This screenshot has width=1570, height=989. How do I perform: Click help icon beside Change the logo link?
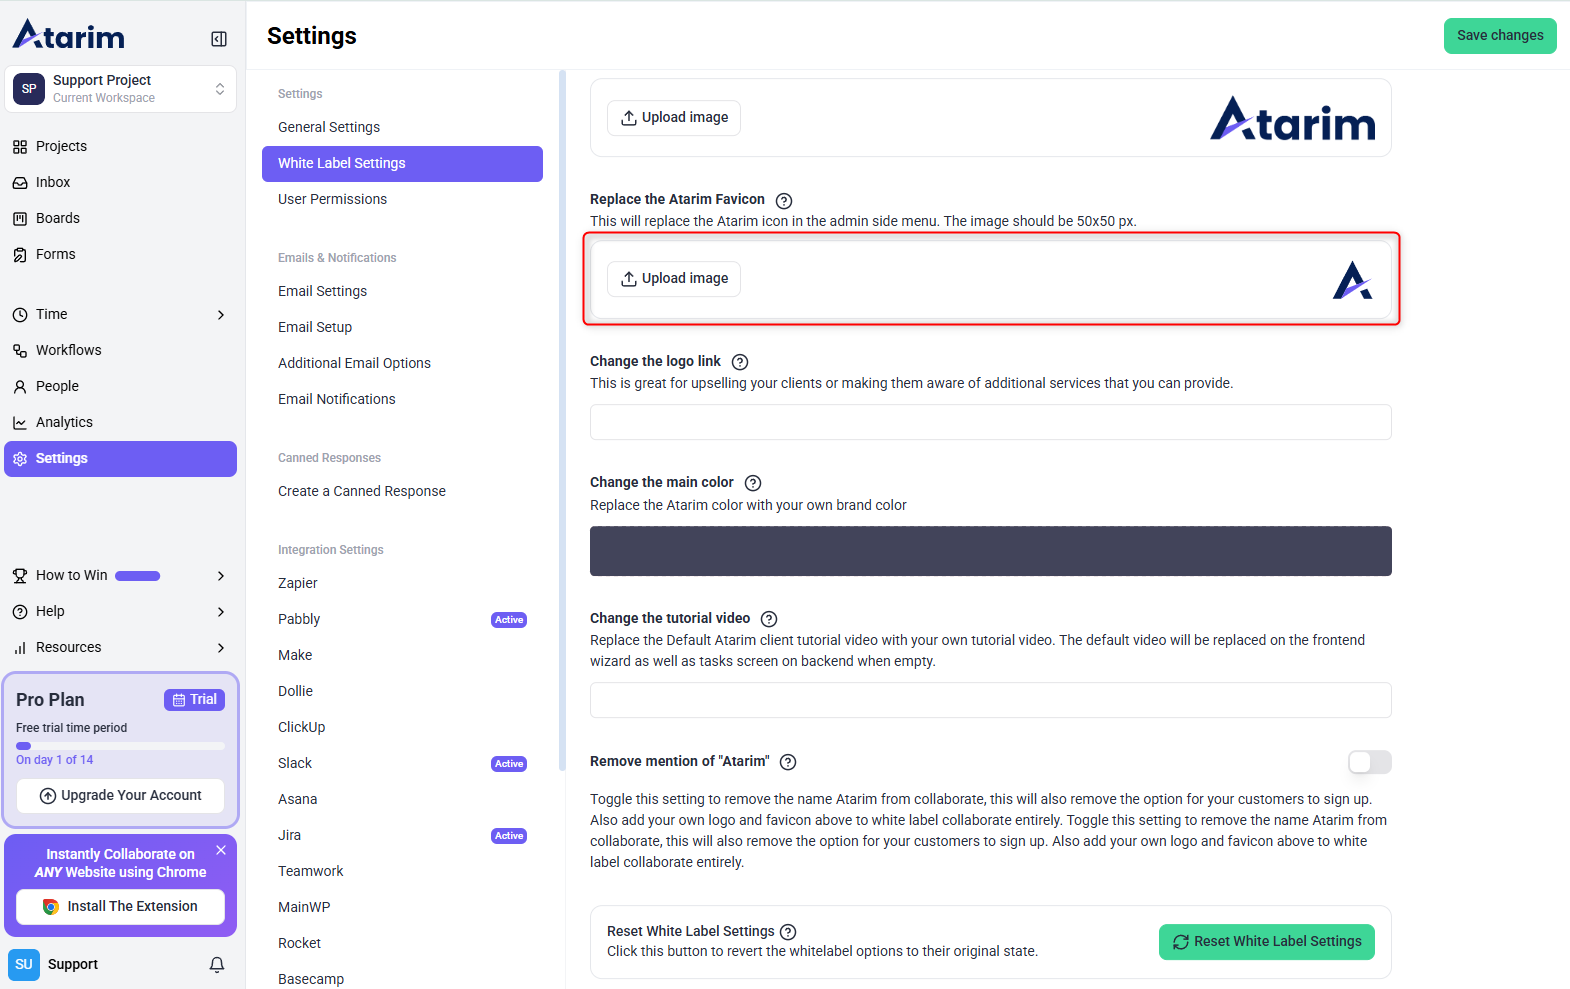coord(740,362)
